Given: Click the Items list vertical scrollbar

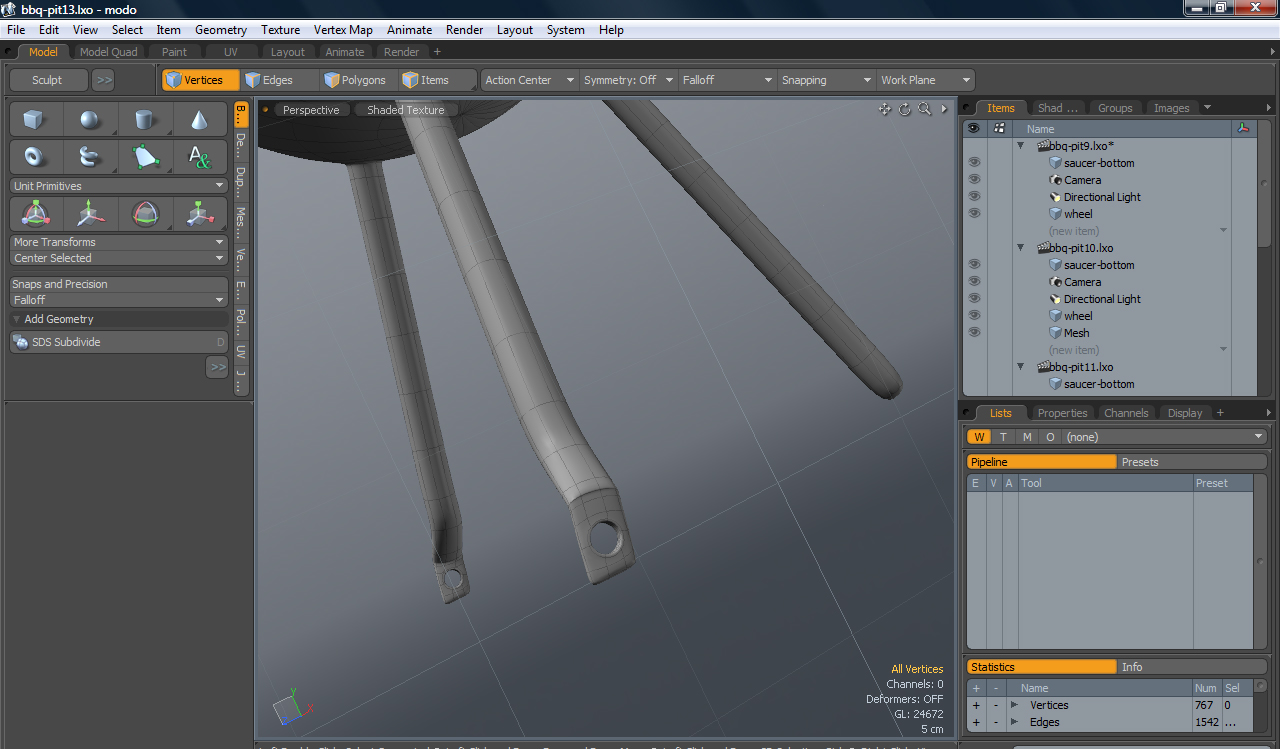Looking at the screenshot, I should [1263, 185].
